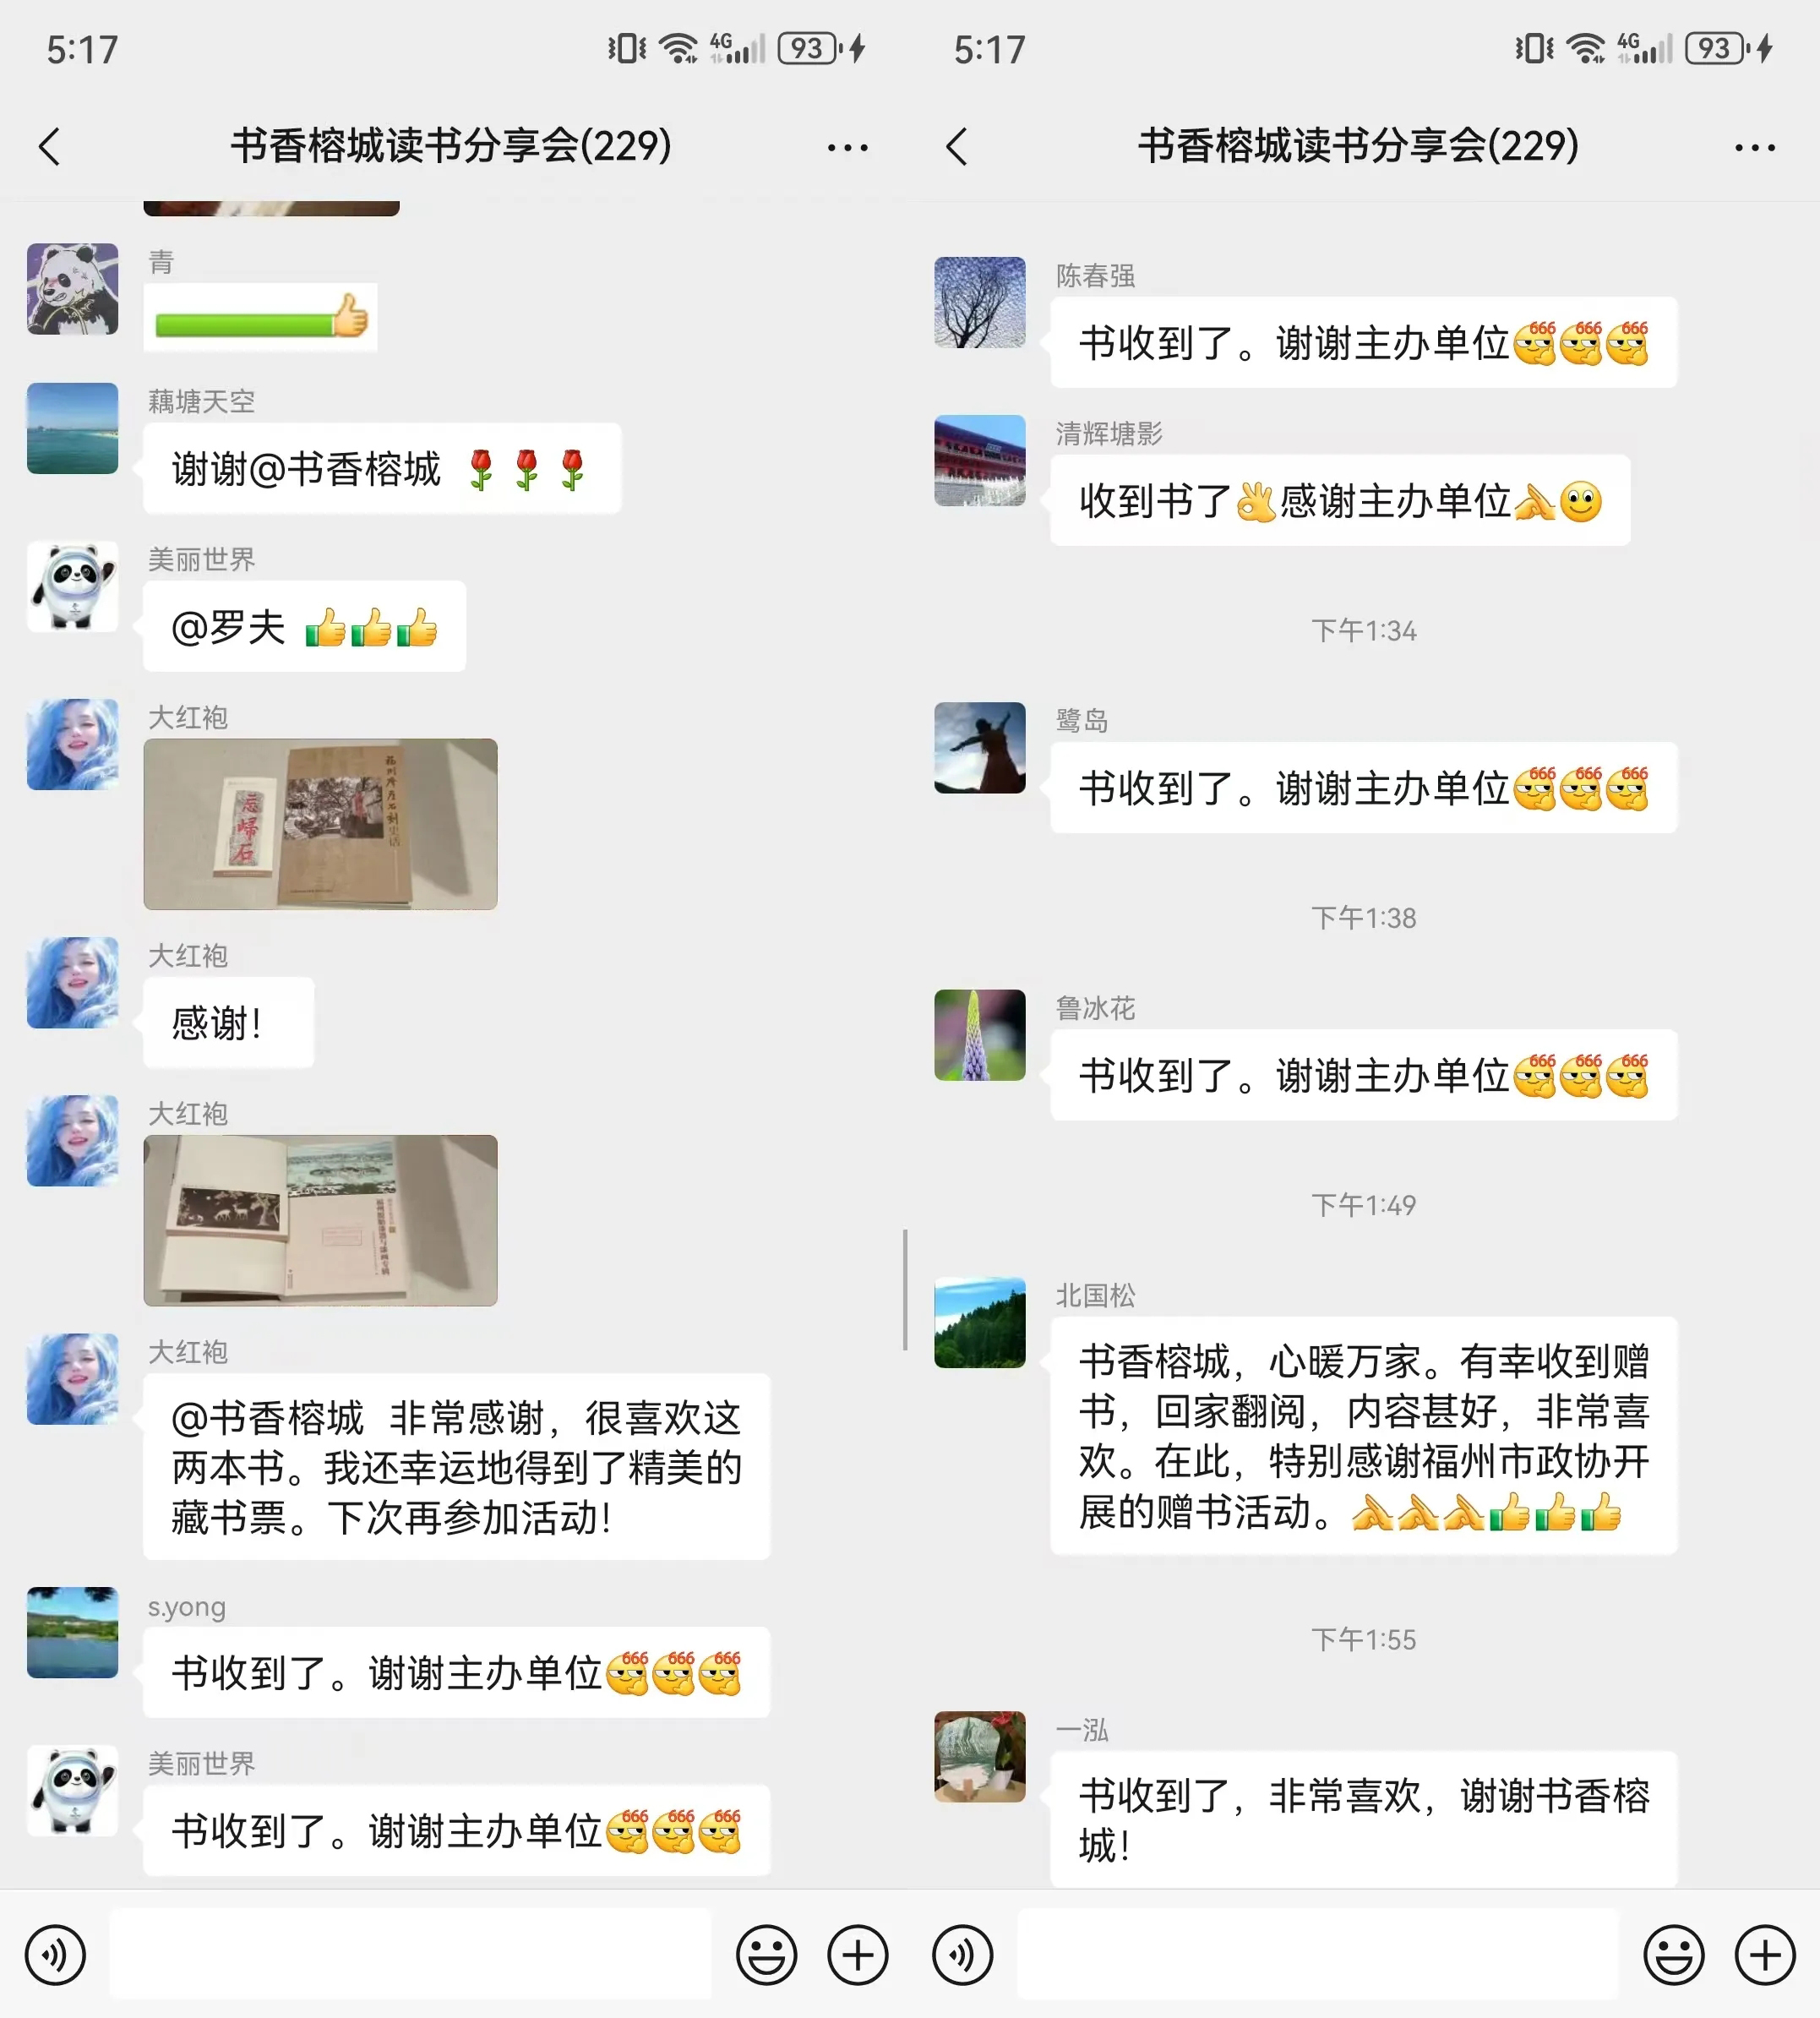Tap 鲁冰花's lupine flower avatar
Image resolution: width=1820 pixels, height=2018 pixels.
979,1035
